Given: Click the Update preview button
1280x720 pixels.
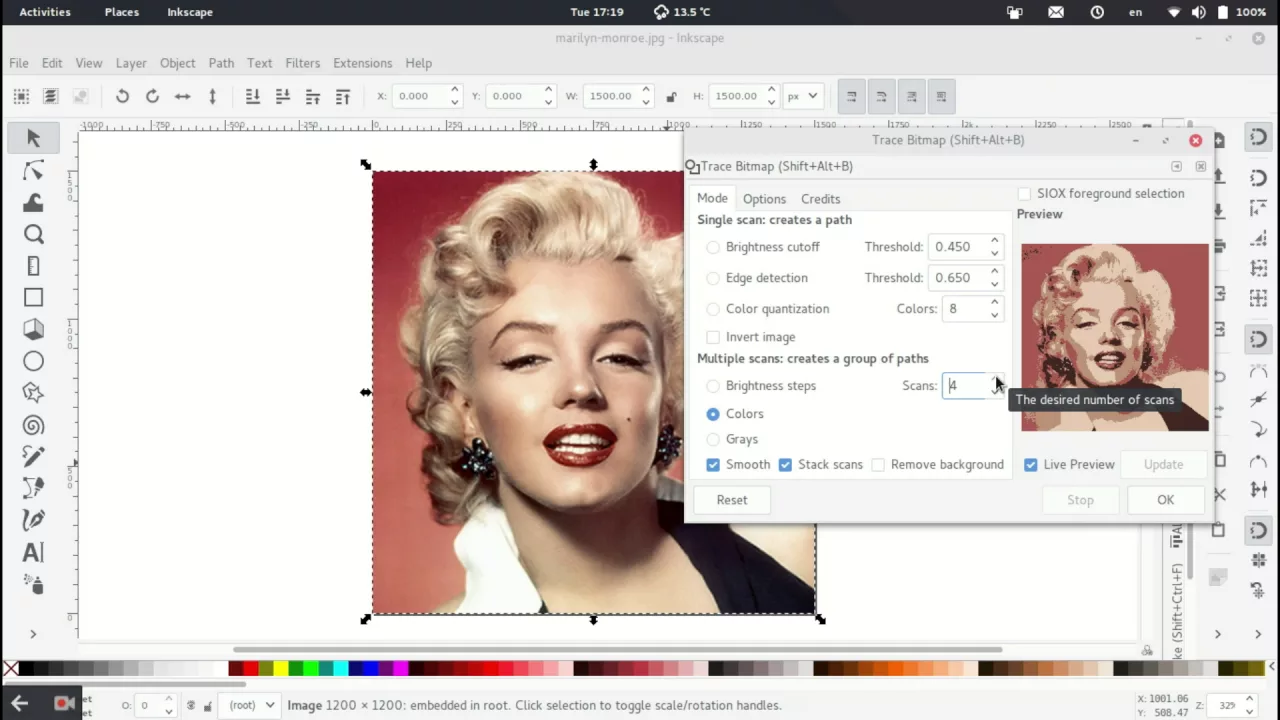Looking at the screenshot, I should tap(1163, 465).
